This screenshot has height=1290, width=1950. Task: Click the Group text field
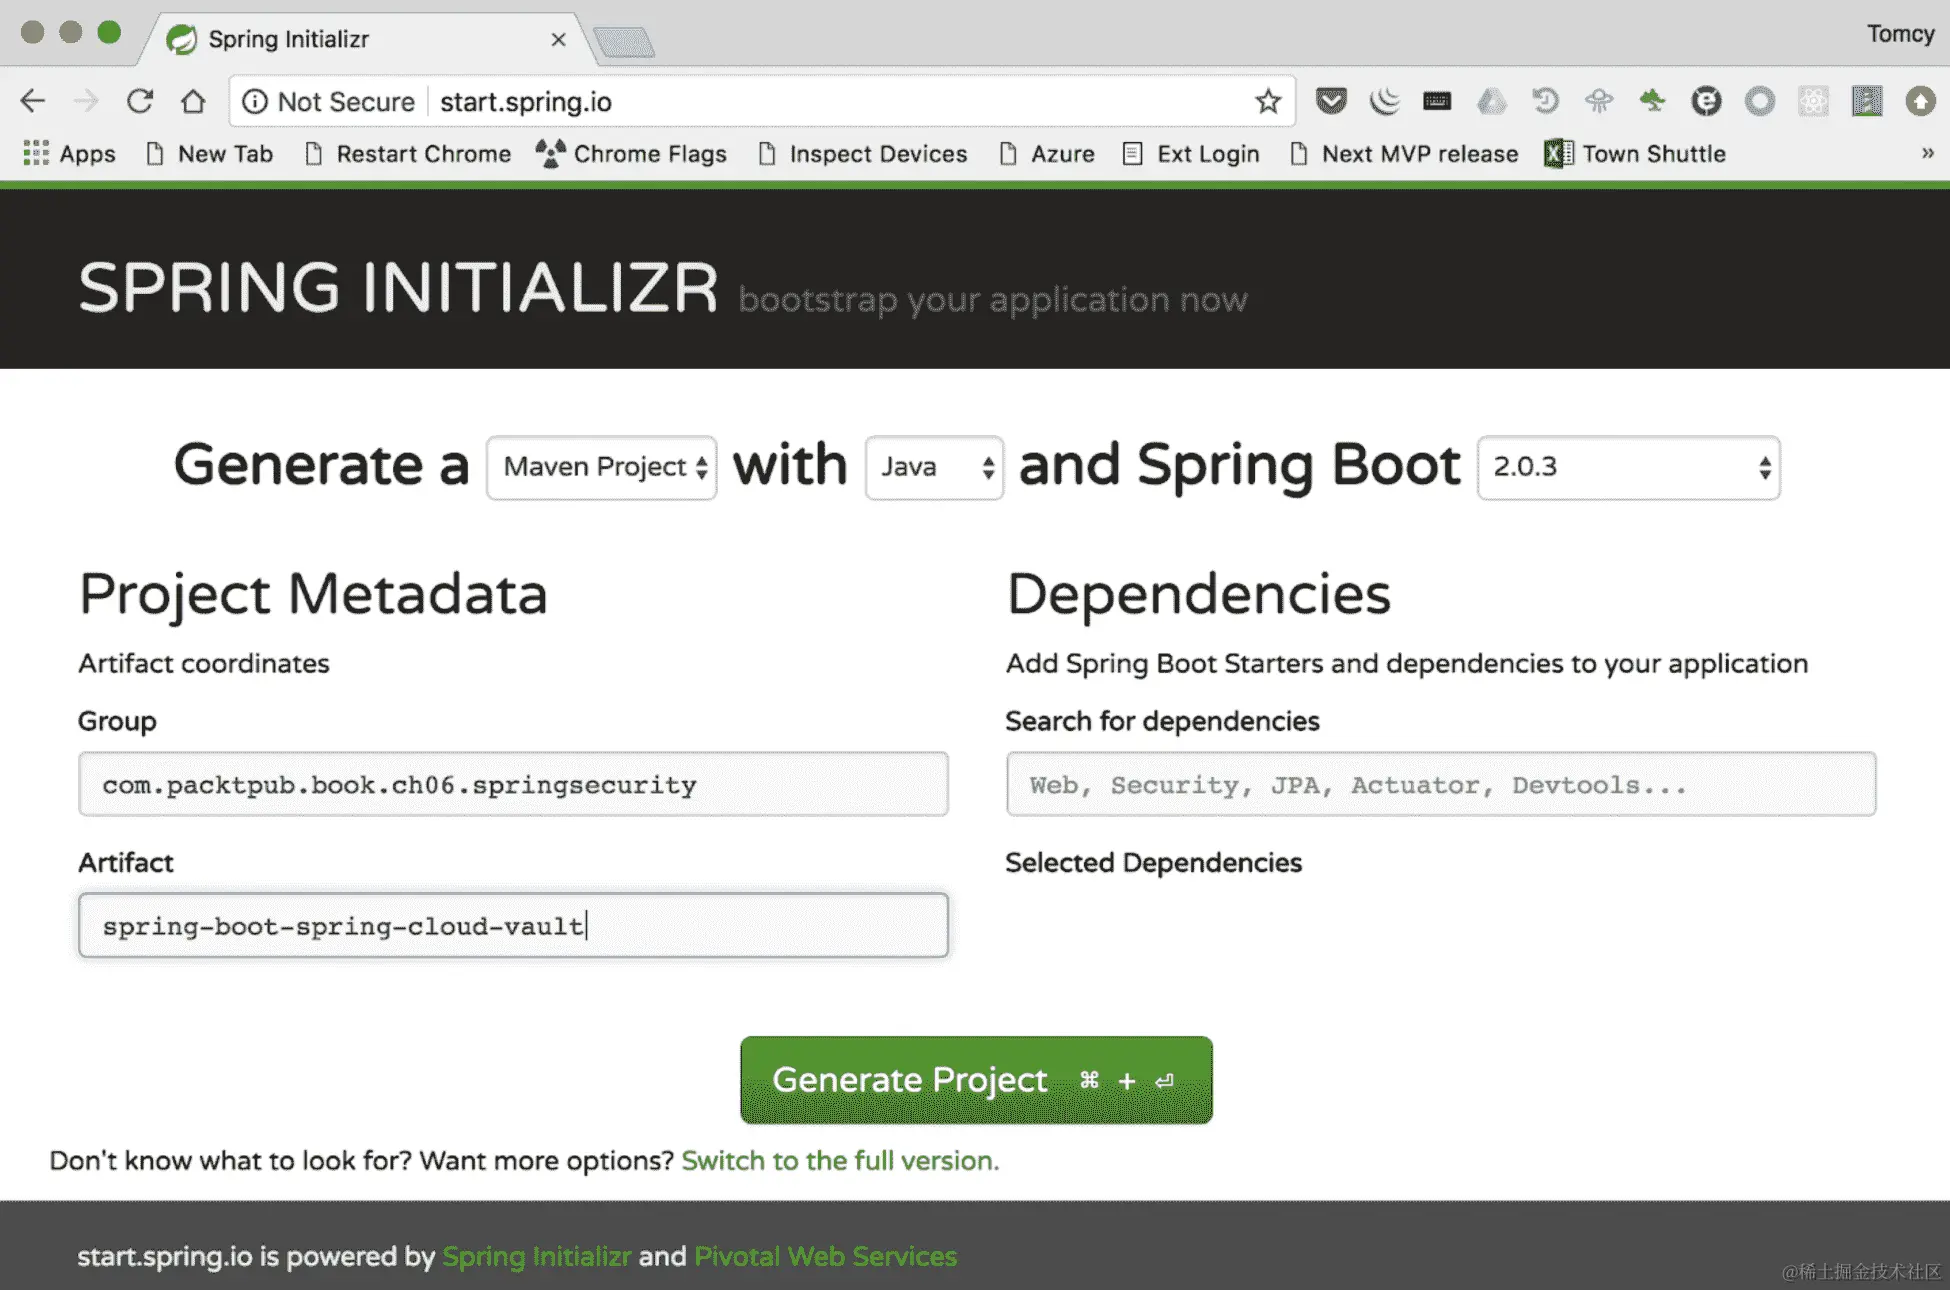(513, 784)
